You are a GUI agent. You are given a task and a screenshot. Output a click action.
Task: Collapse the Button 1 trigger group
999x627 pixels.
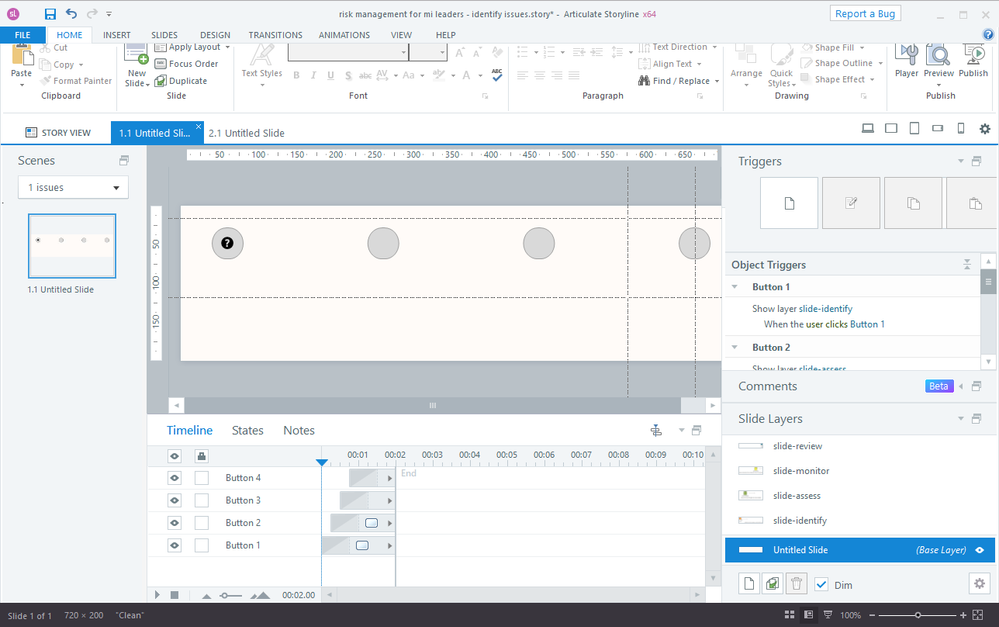736,287
